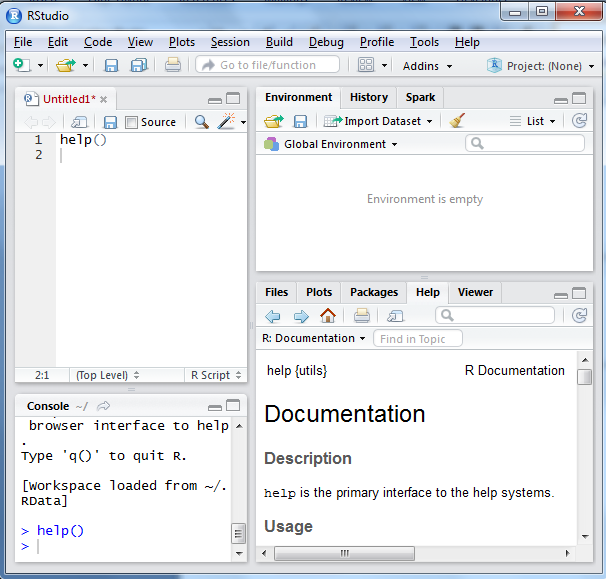Print the help topic using printer icon
606x579 pixels.
point(362,316)
